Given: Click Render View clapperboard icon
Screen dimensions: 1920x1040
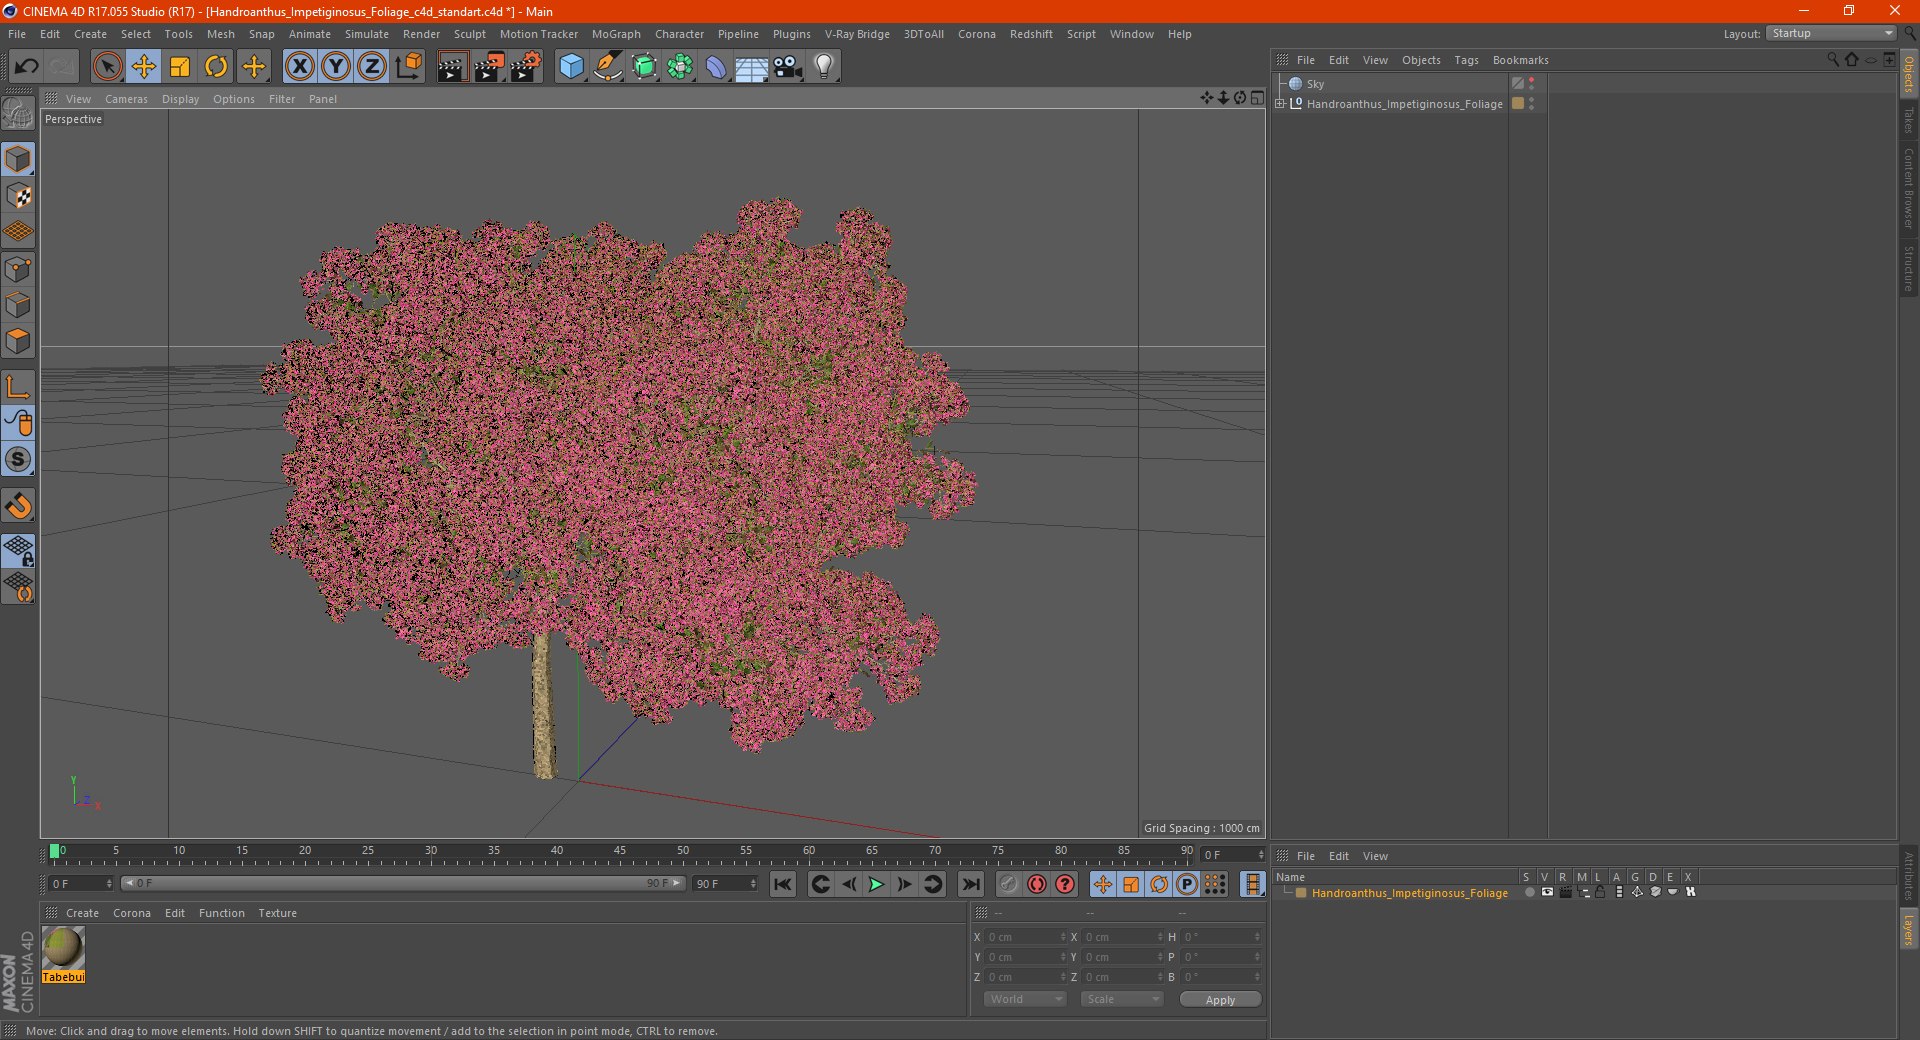Looking at the screenshot, I should coord(452,67).
